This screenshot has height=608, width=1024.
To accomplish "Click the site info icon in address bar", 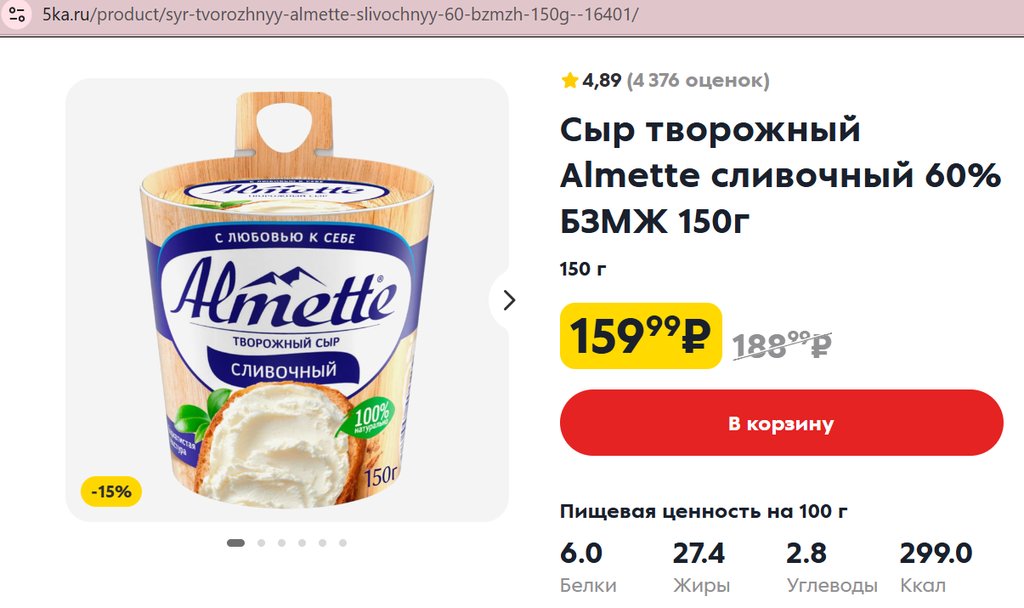I will click(16, 16).
